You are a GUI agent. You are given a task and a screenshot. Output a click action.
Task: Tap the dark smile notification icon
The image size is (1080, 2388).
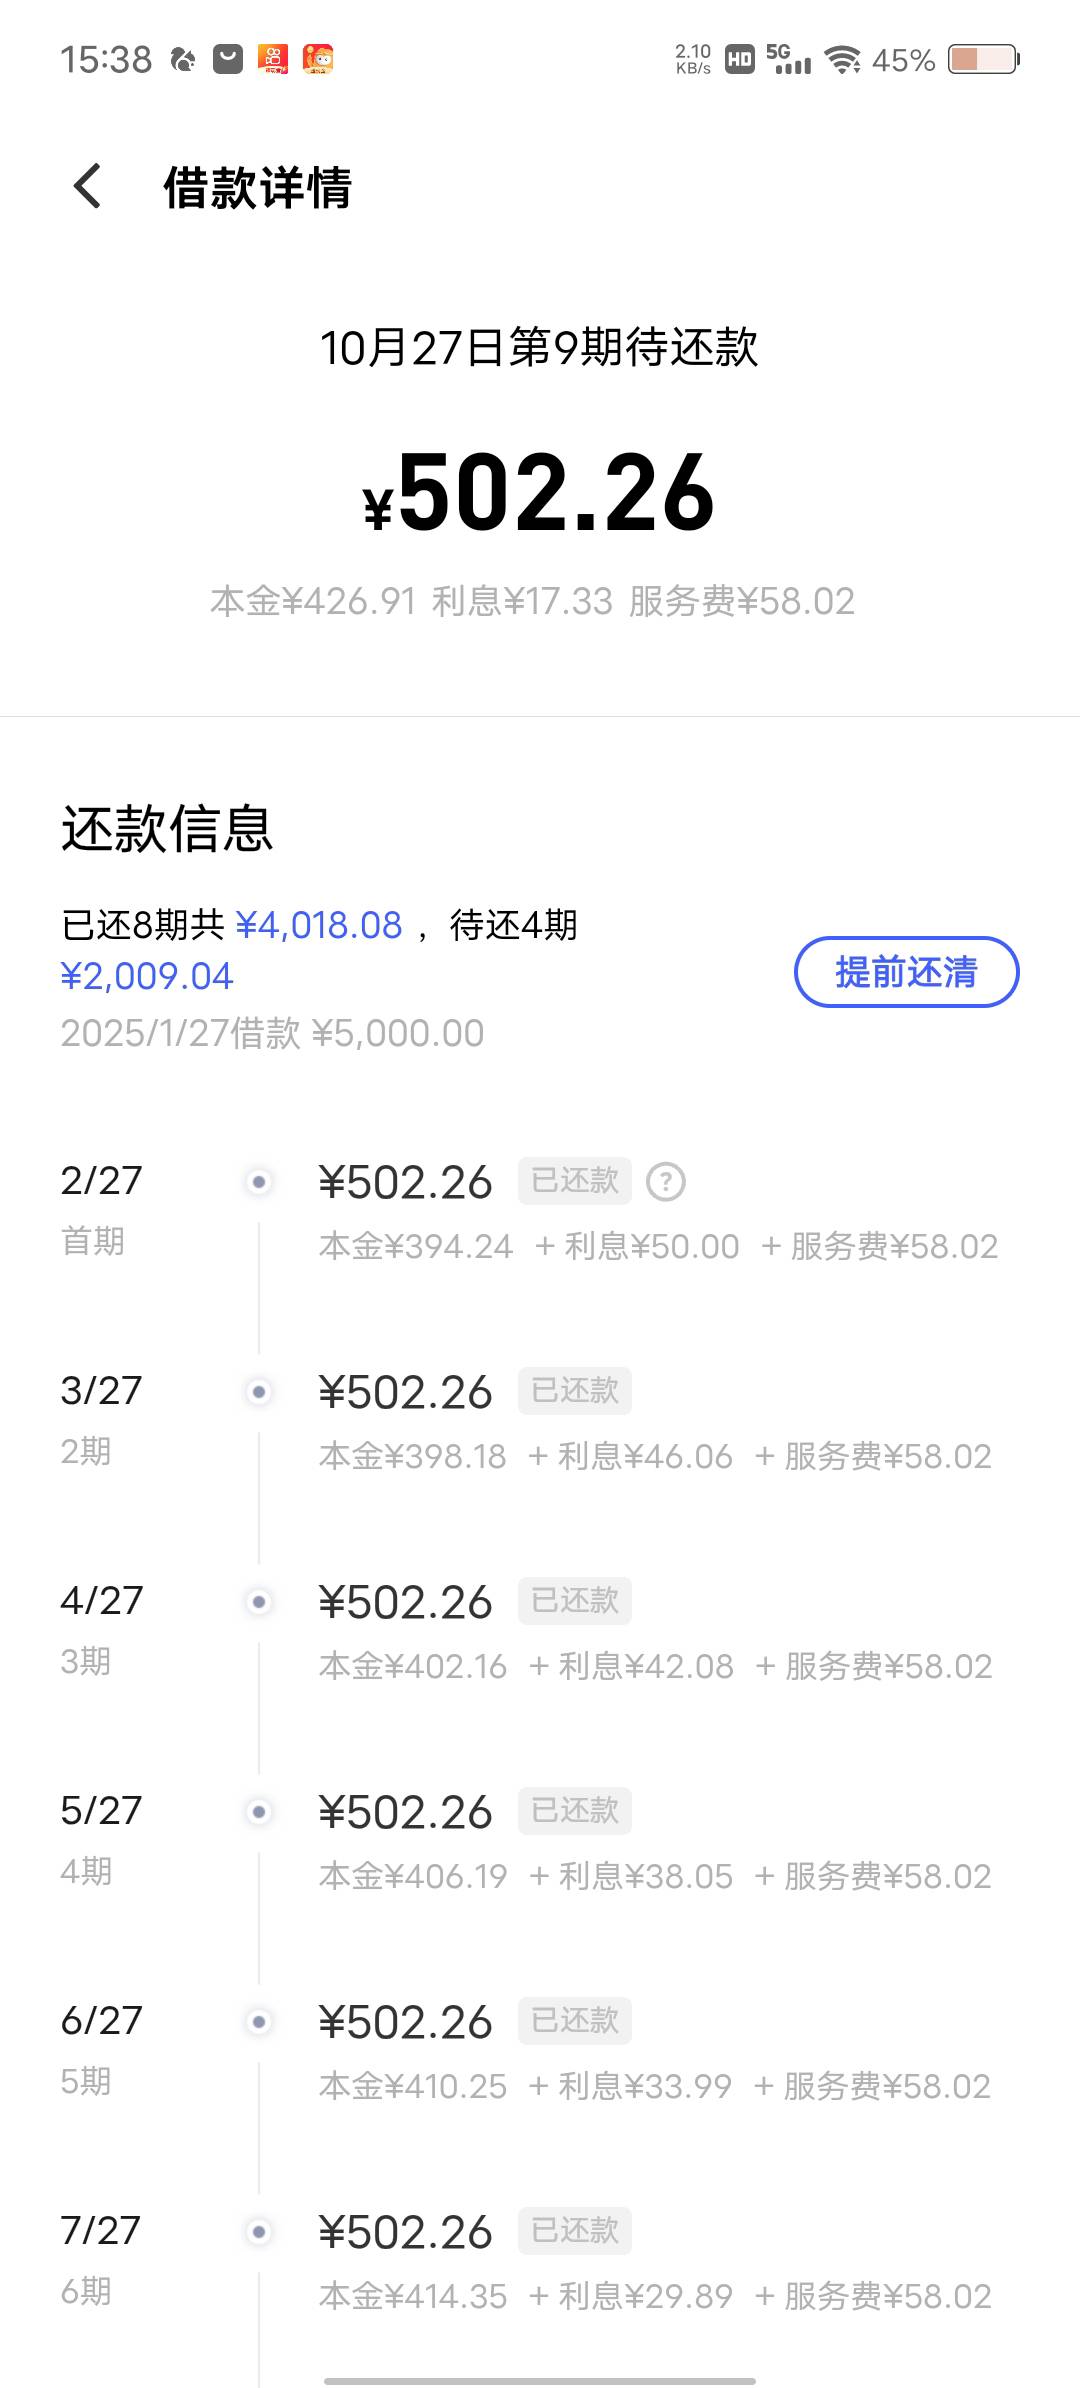click(x=228, y=59)
